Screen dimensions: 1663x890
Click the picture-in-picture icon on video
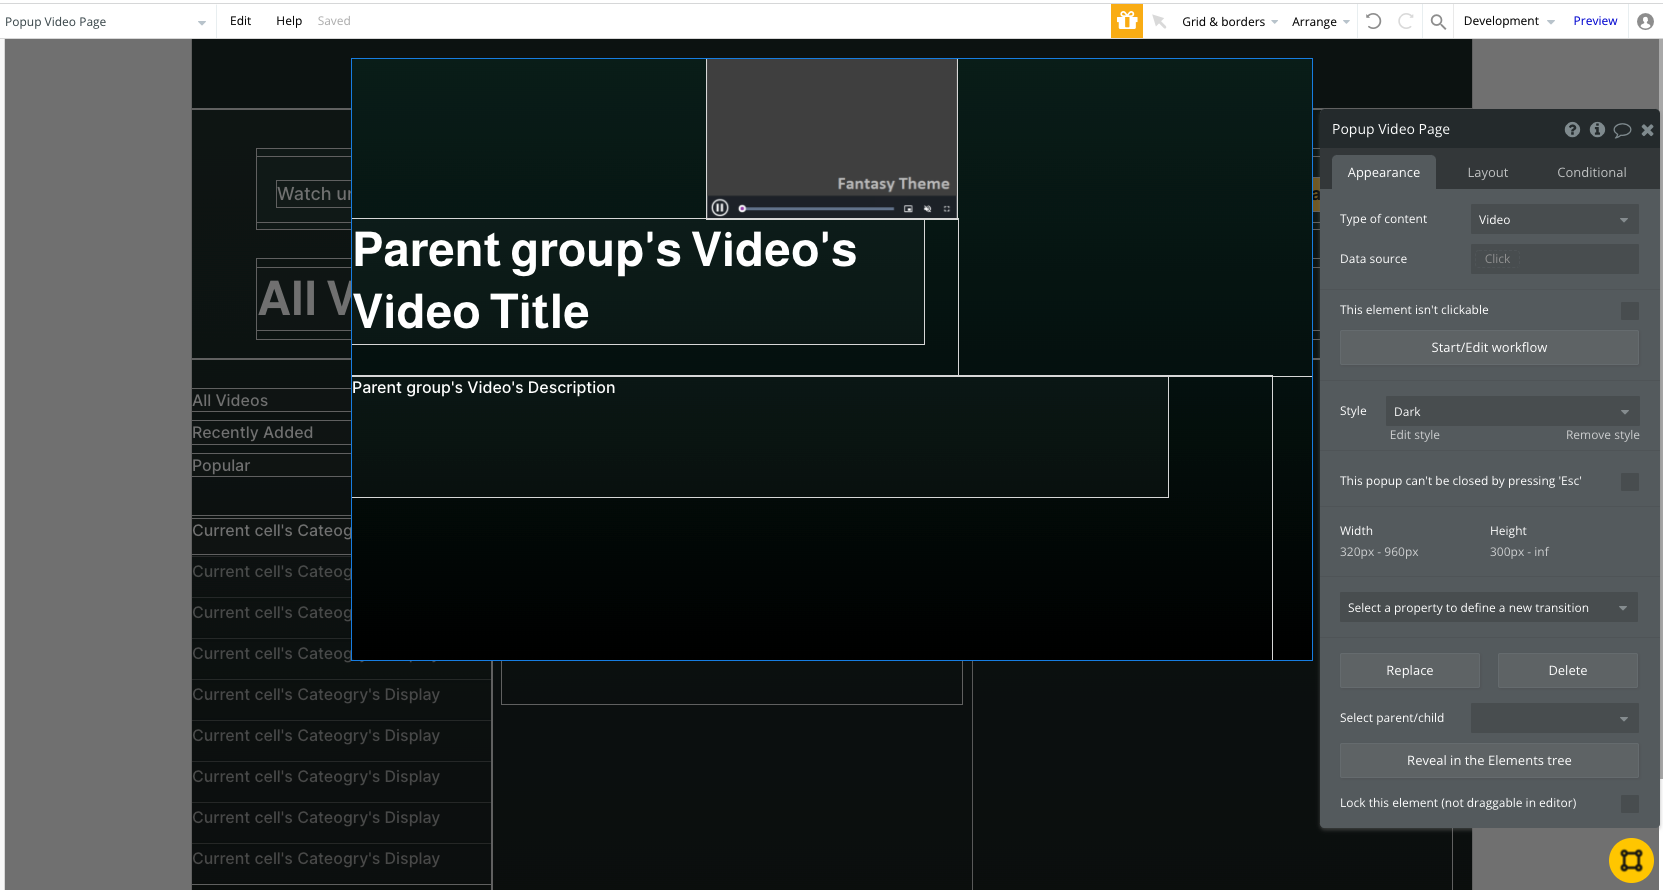[x=908, y=209]
